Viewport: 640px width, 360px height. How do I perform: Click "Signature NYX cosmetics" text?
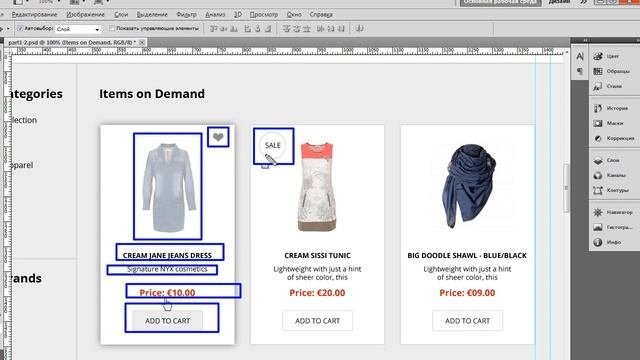pos(167,269)
